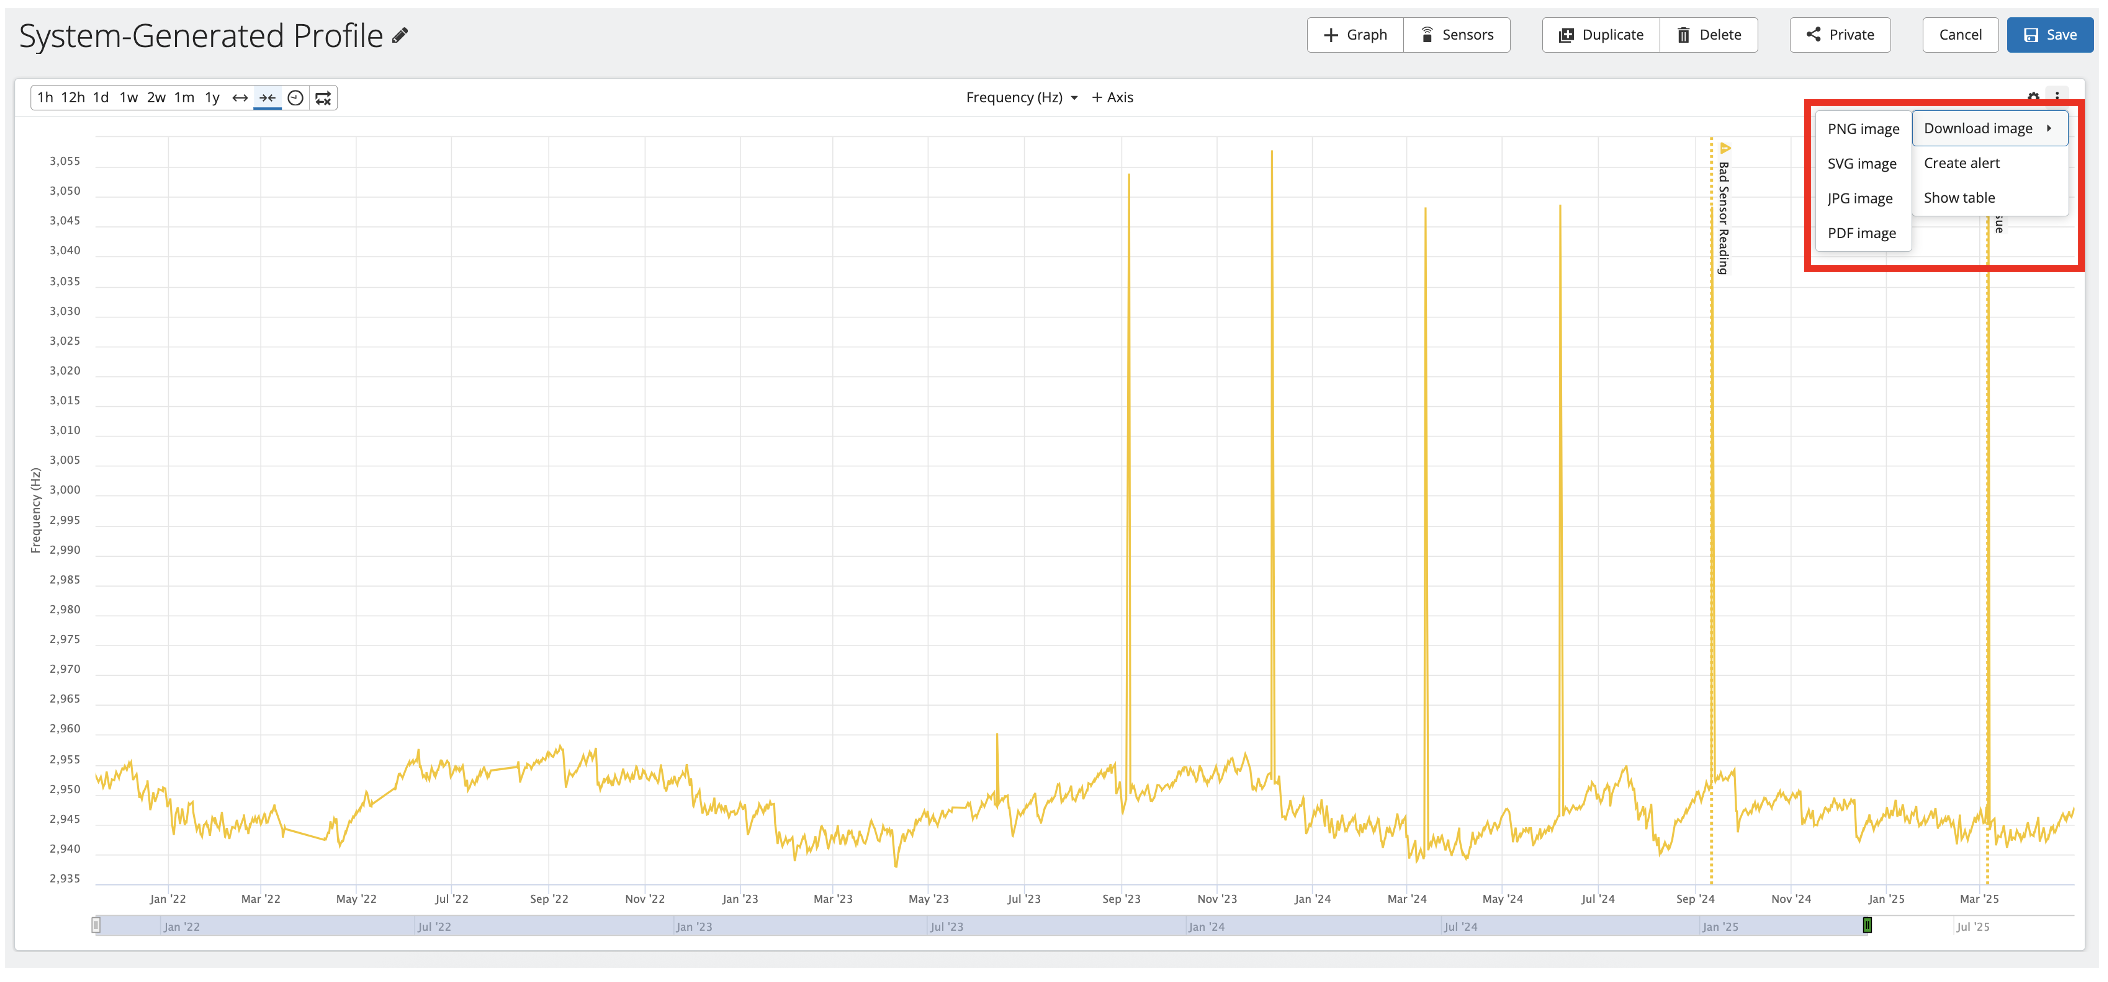The image size is (2108, 982).
Task: Click the Jul '25 label in the navigator
Action: click(x=1973, y=927)
